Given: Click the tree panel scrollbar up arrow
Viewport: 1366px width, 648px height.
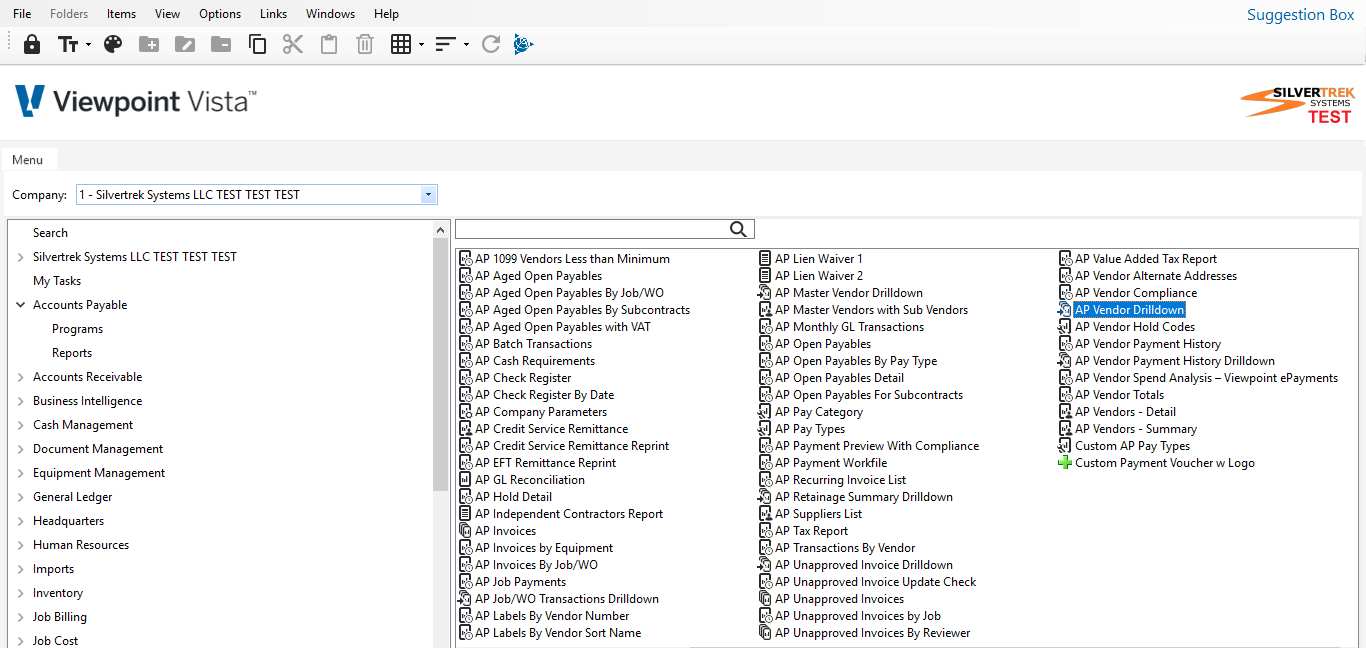Looking at the screenshot, I should (441, 231).
